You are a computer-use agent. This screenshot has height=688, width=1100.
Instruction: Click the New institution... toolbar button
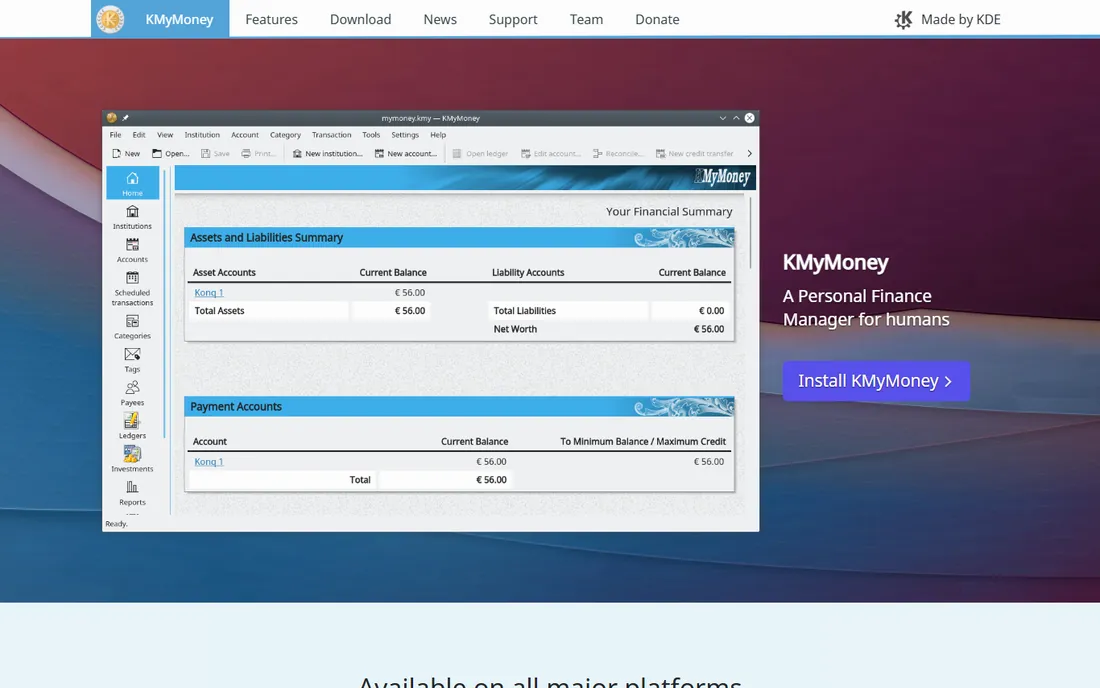pos(328,154)
